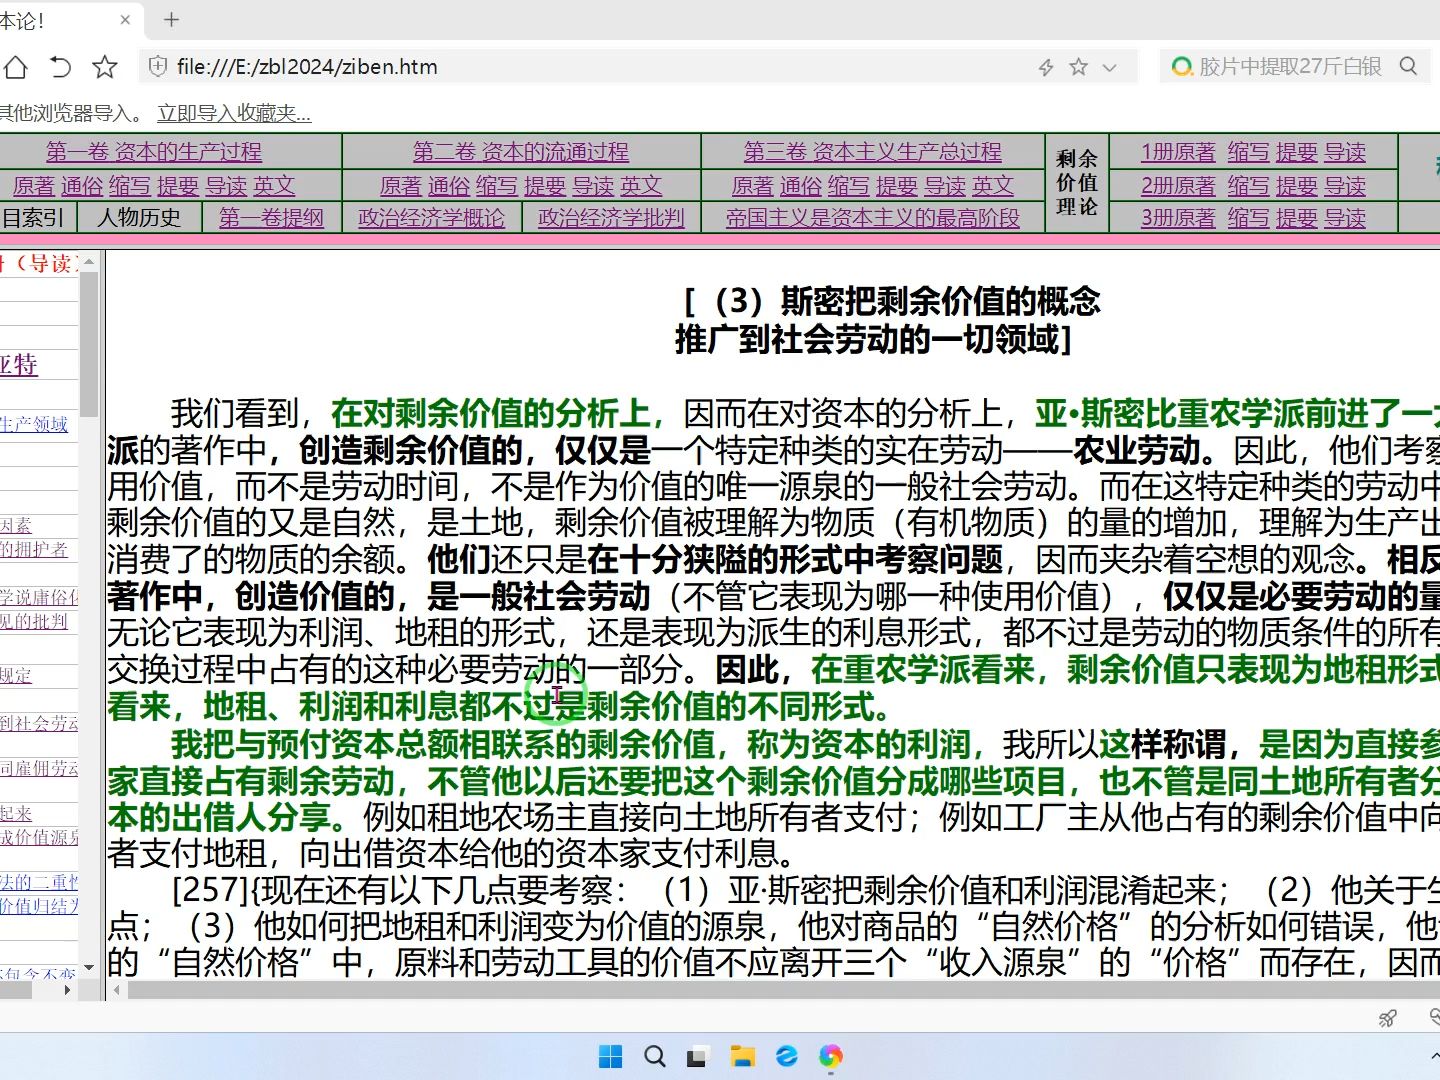Image resolution: width=1440 pixels, height=1080 pixels.
Task: Click the search magnifier icon
Action: coord(1409,66)
